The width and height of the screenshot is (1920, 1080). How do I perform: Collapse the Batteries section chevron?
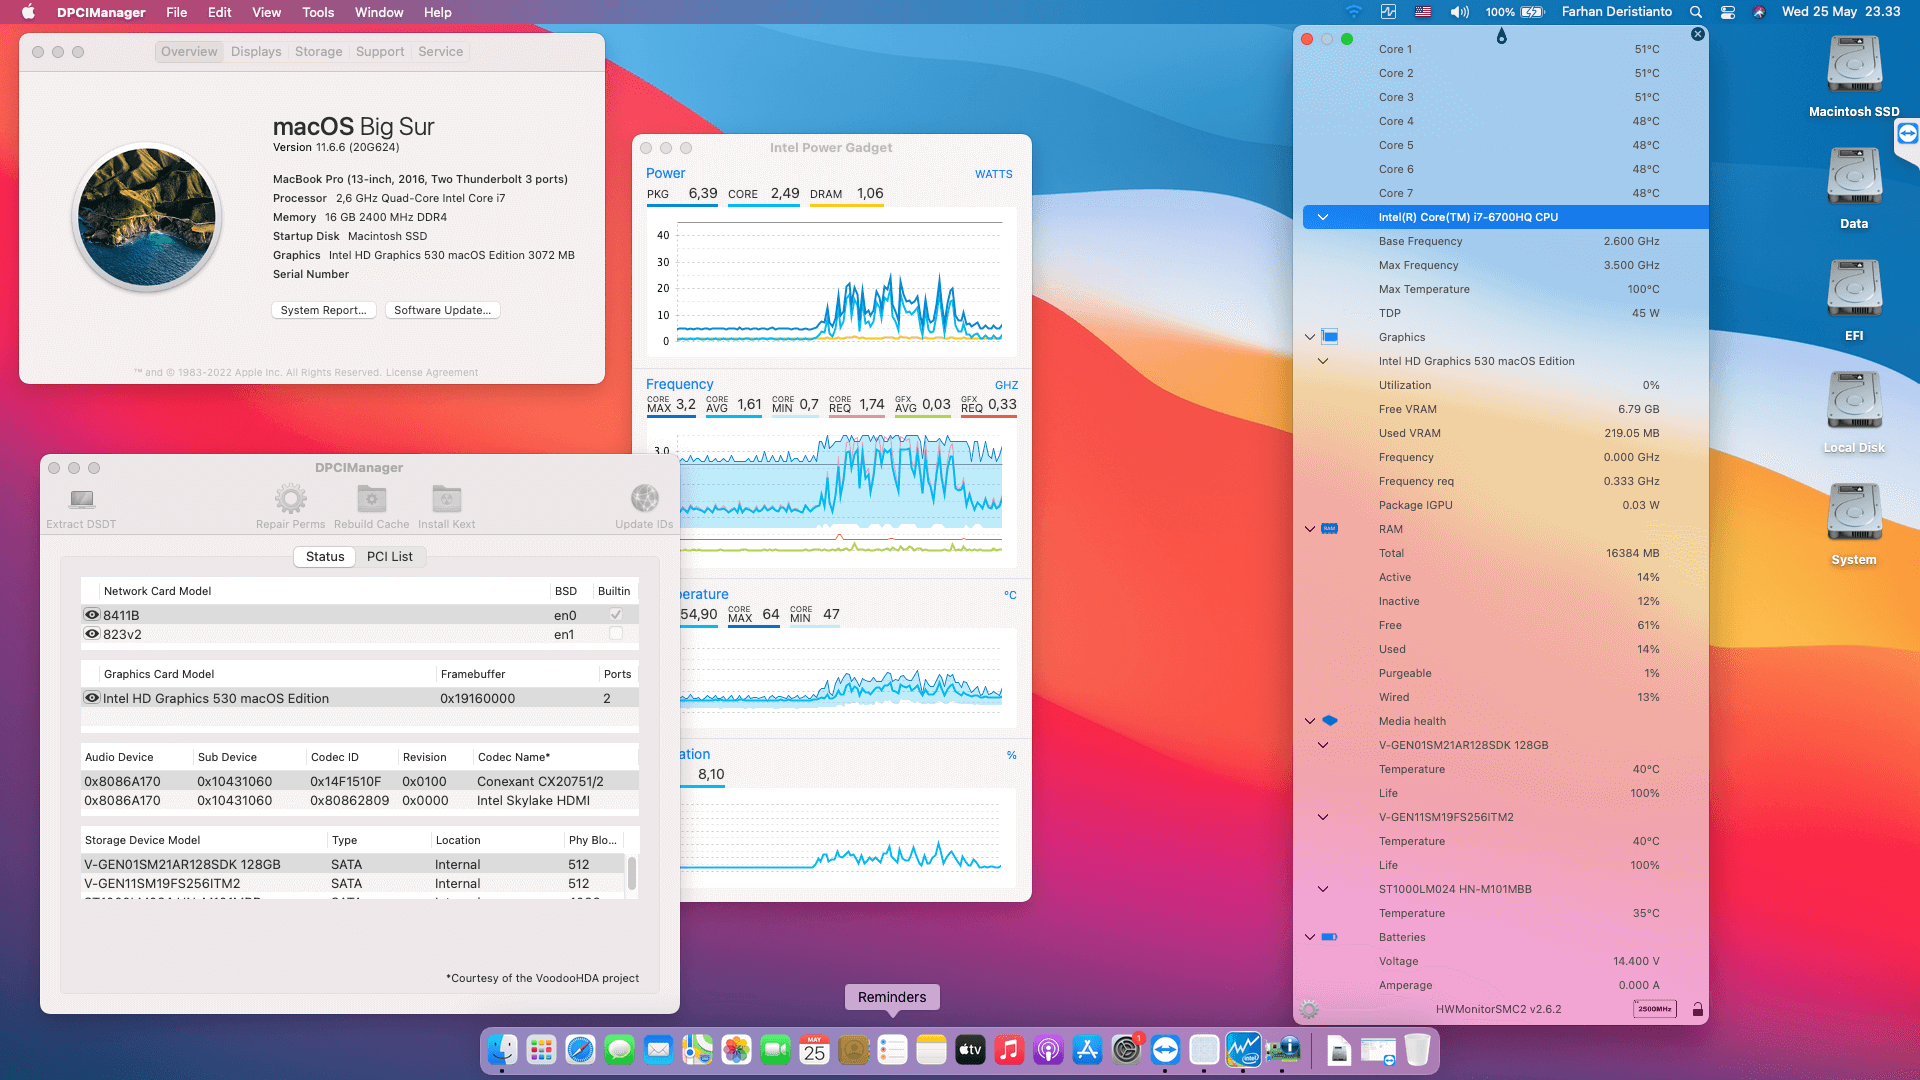1310,937
